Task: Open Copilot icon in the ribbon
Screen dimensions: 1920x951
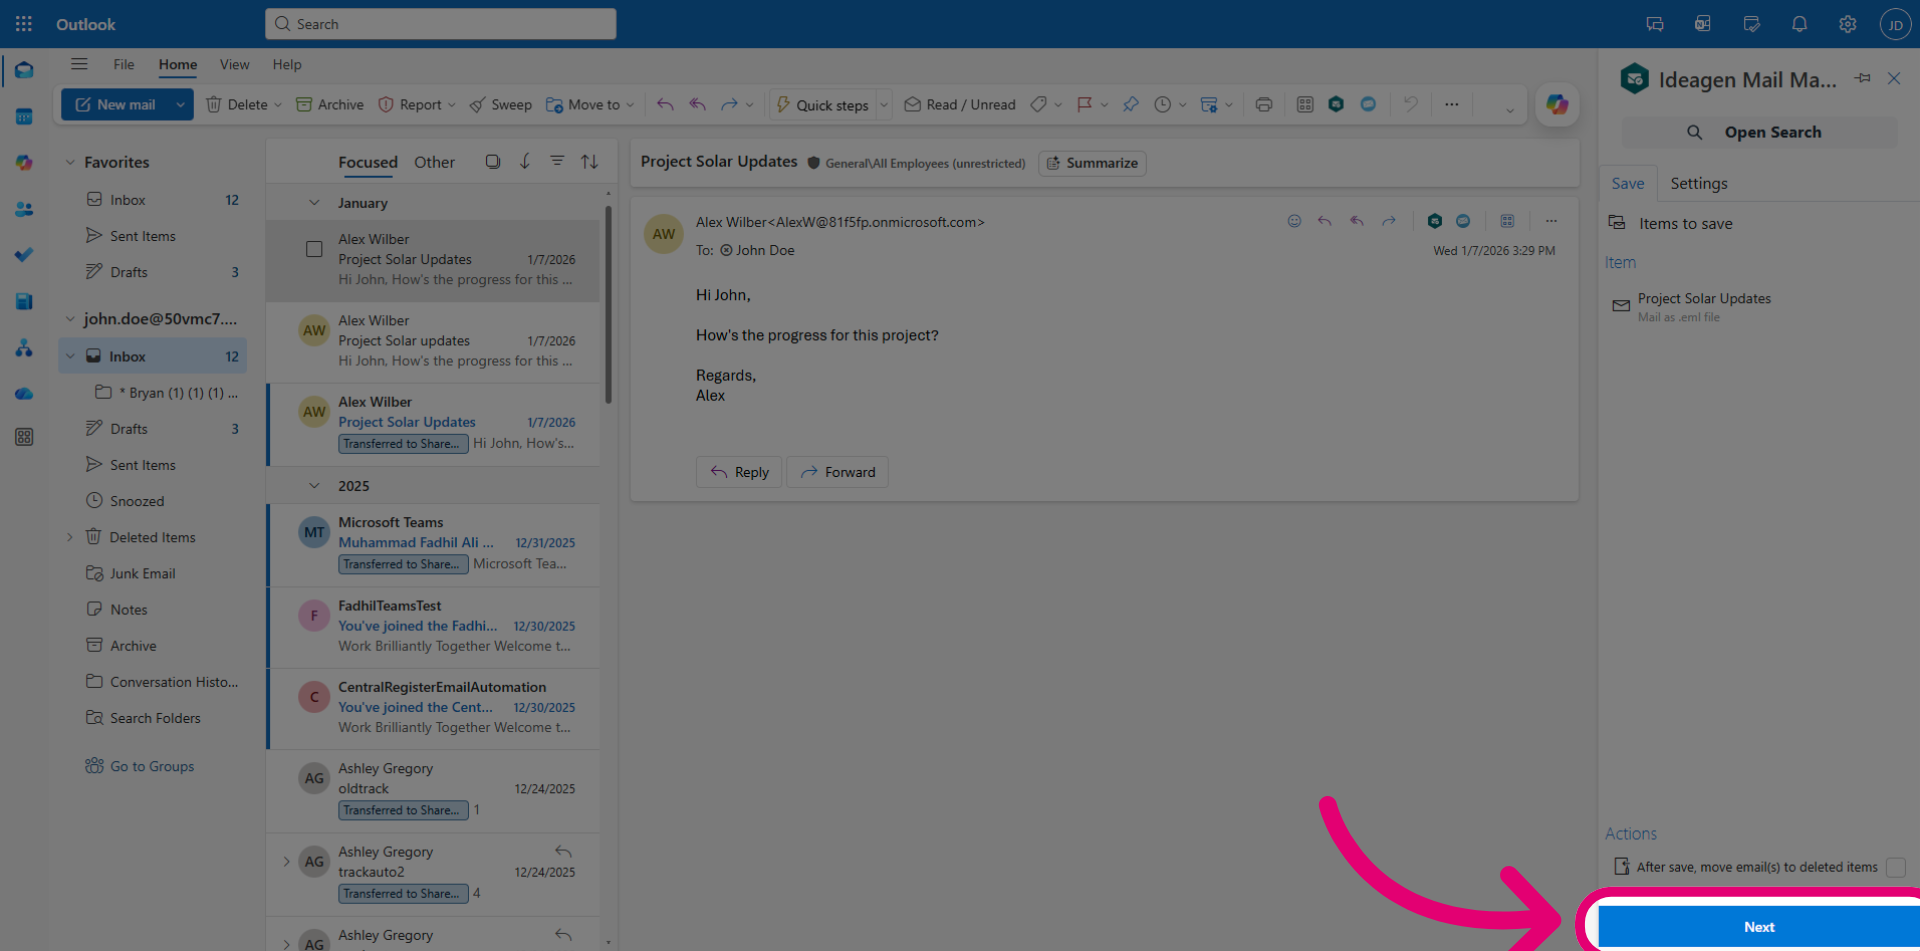Action: (x=1557, y=104)
